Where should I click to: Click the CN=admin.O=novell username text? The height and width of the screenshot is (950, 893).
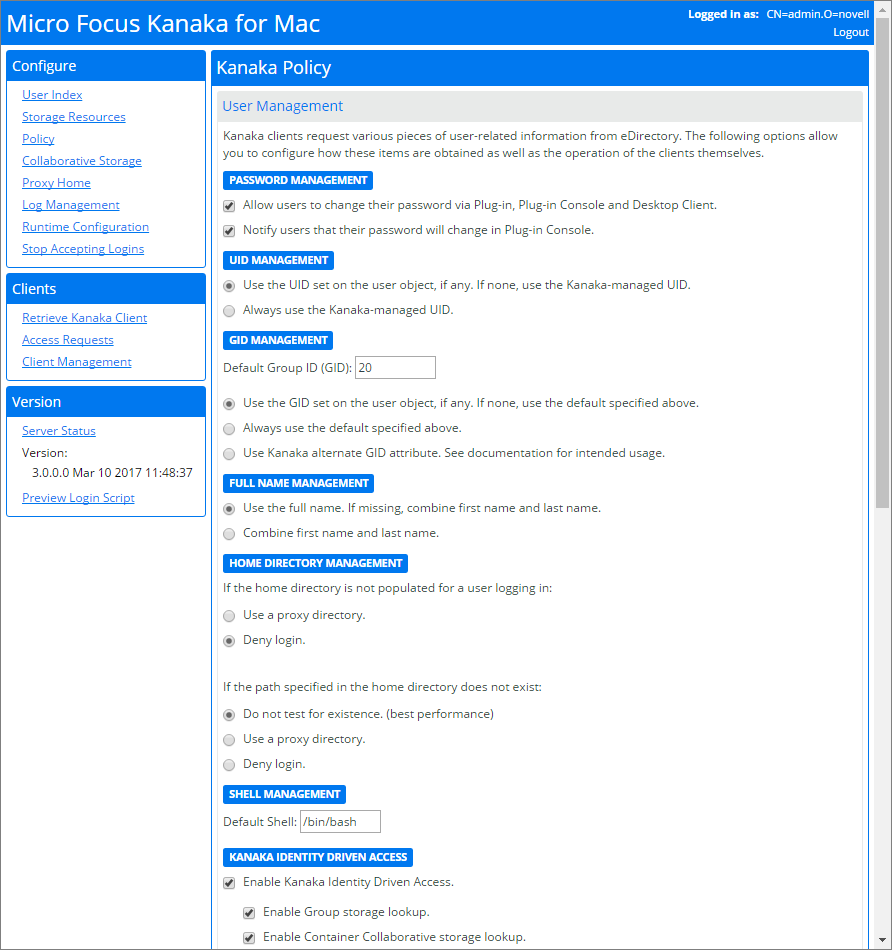click(817, 14)
